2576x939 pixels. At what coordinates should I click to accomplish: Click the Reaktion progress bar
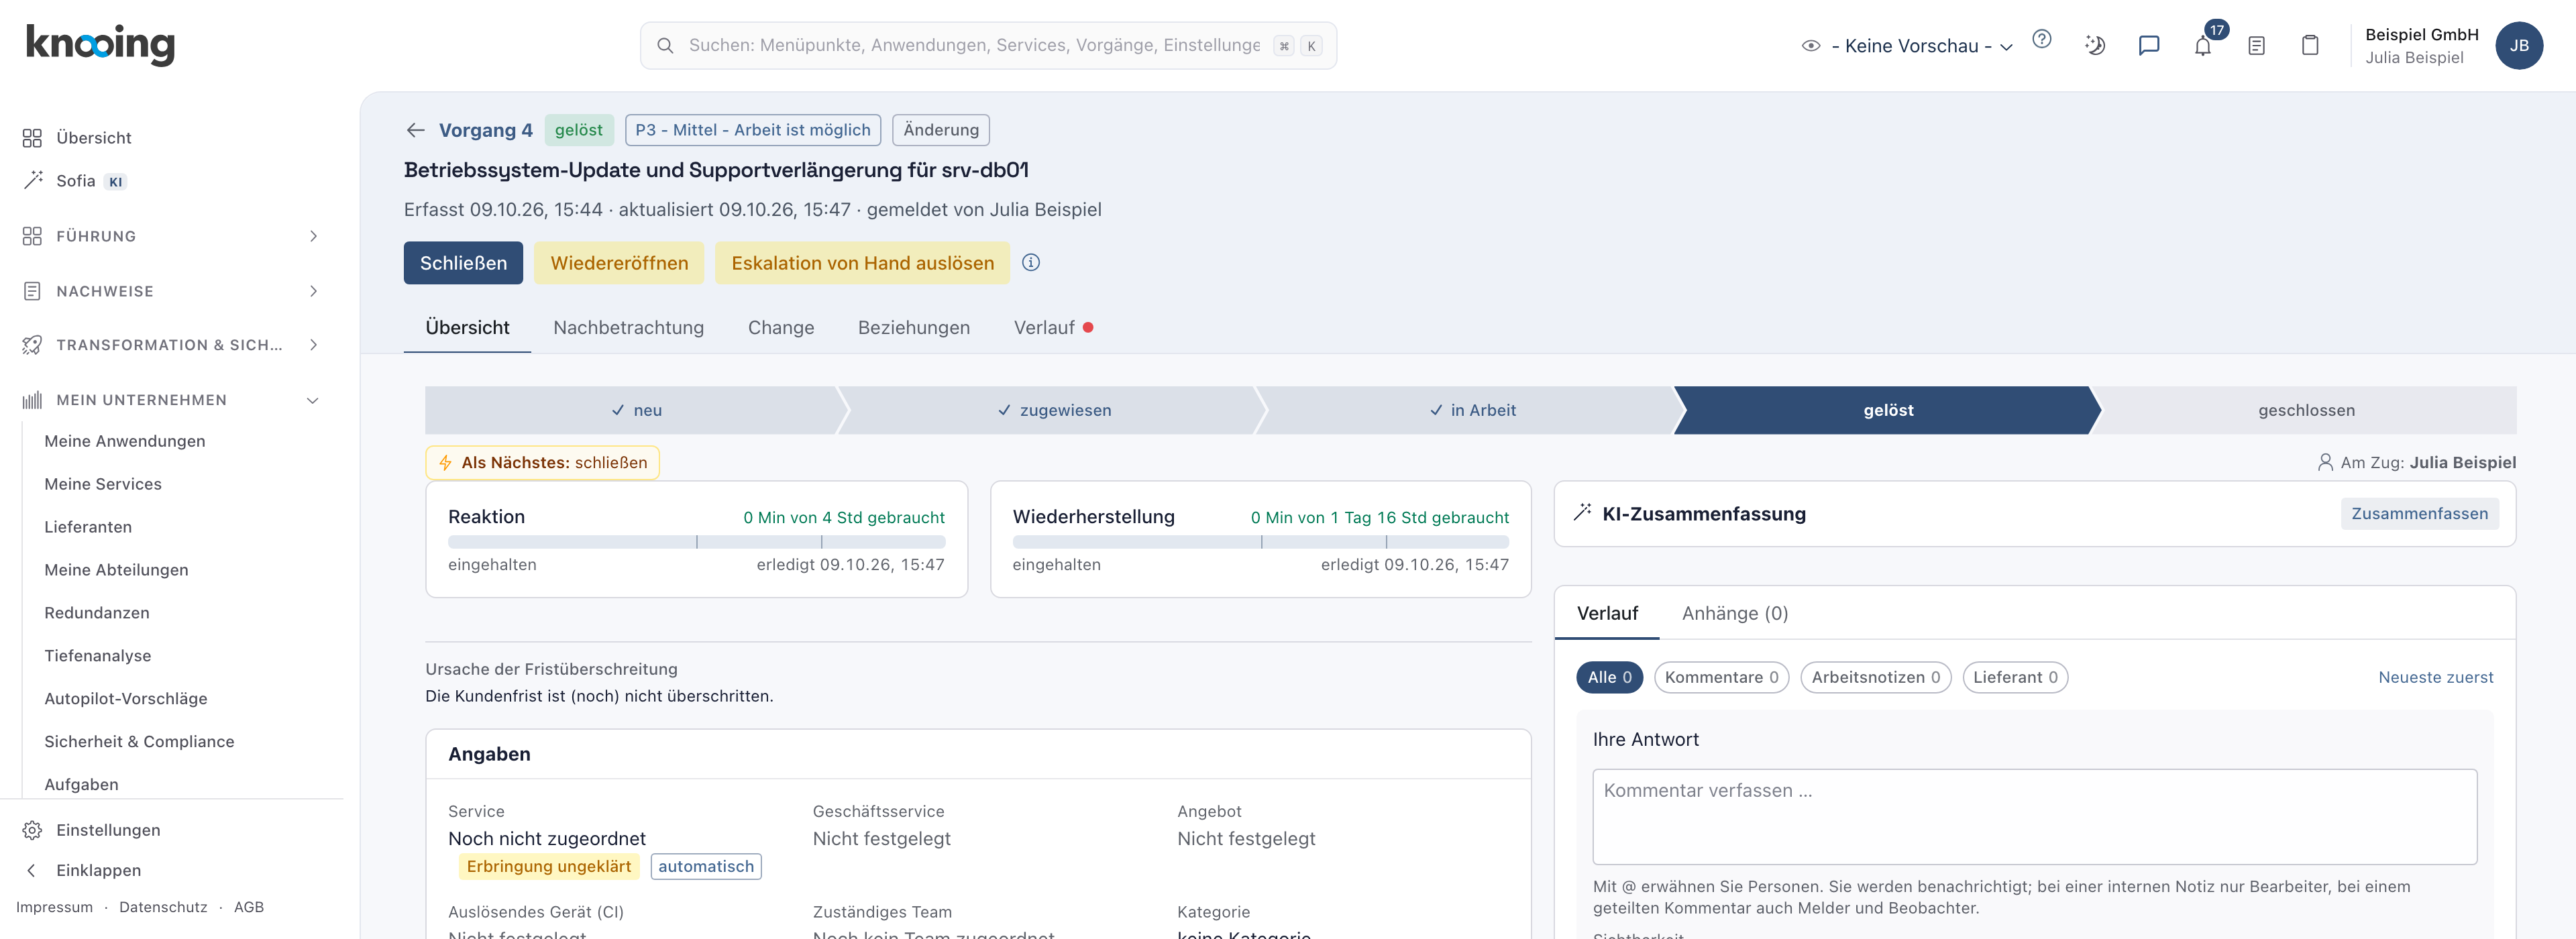(x=696, y=541)
